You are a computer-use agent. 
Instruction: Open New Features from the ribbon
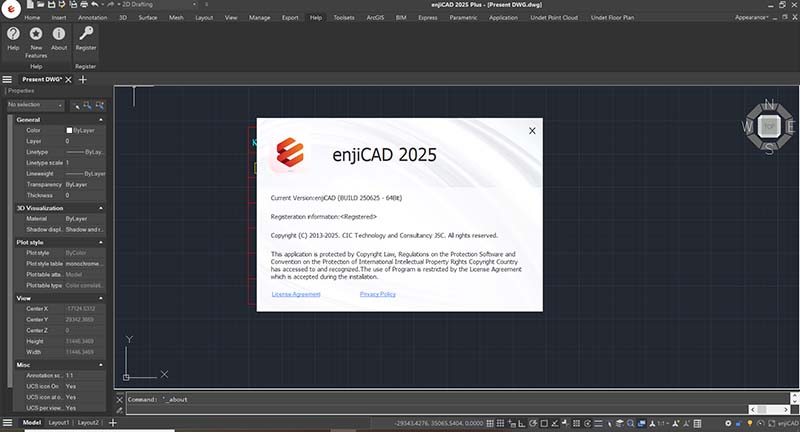click(x=36, y=35)
